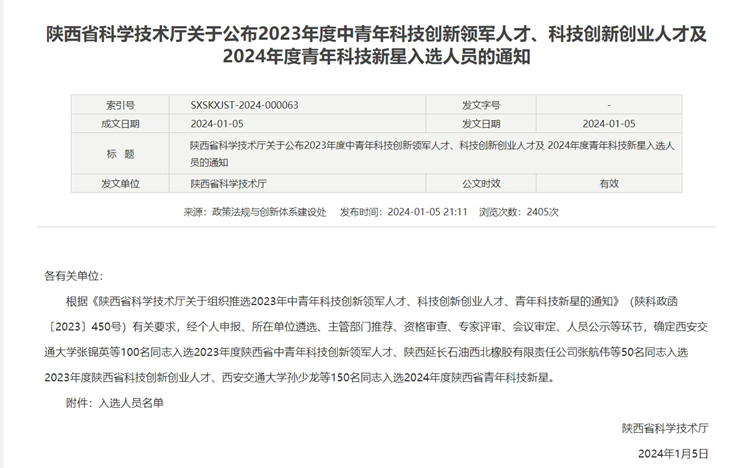This screenshot has height=468, width=750.
Task: Select the index number SXSKXJST-2024-000063
Action: (x=244, y=105)
